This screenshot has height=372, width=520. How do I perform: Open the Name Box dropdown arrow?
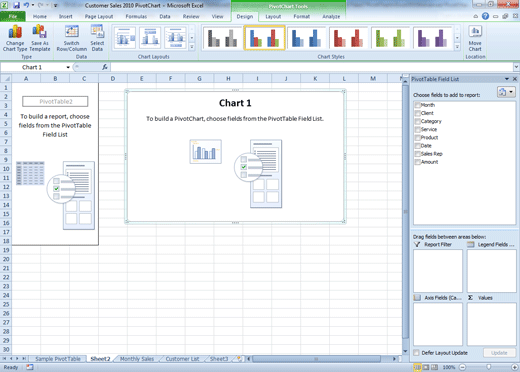(68, 67)
